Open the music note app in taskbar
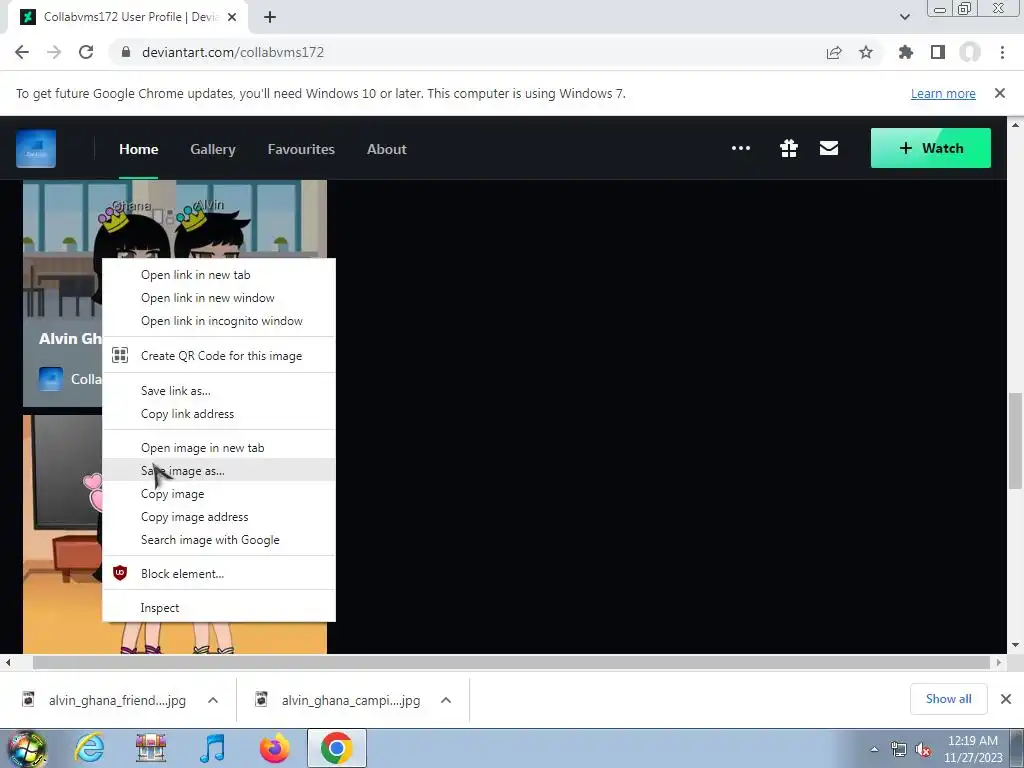1024x768 pixels. click(212, 748)
